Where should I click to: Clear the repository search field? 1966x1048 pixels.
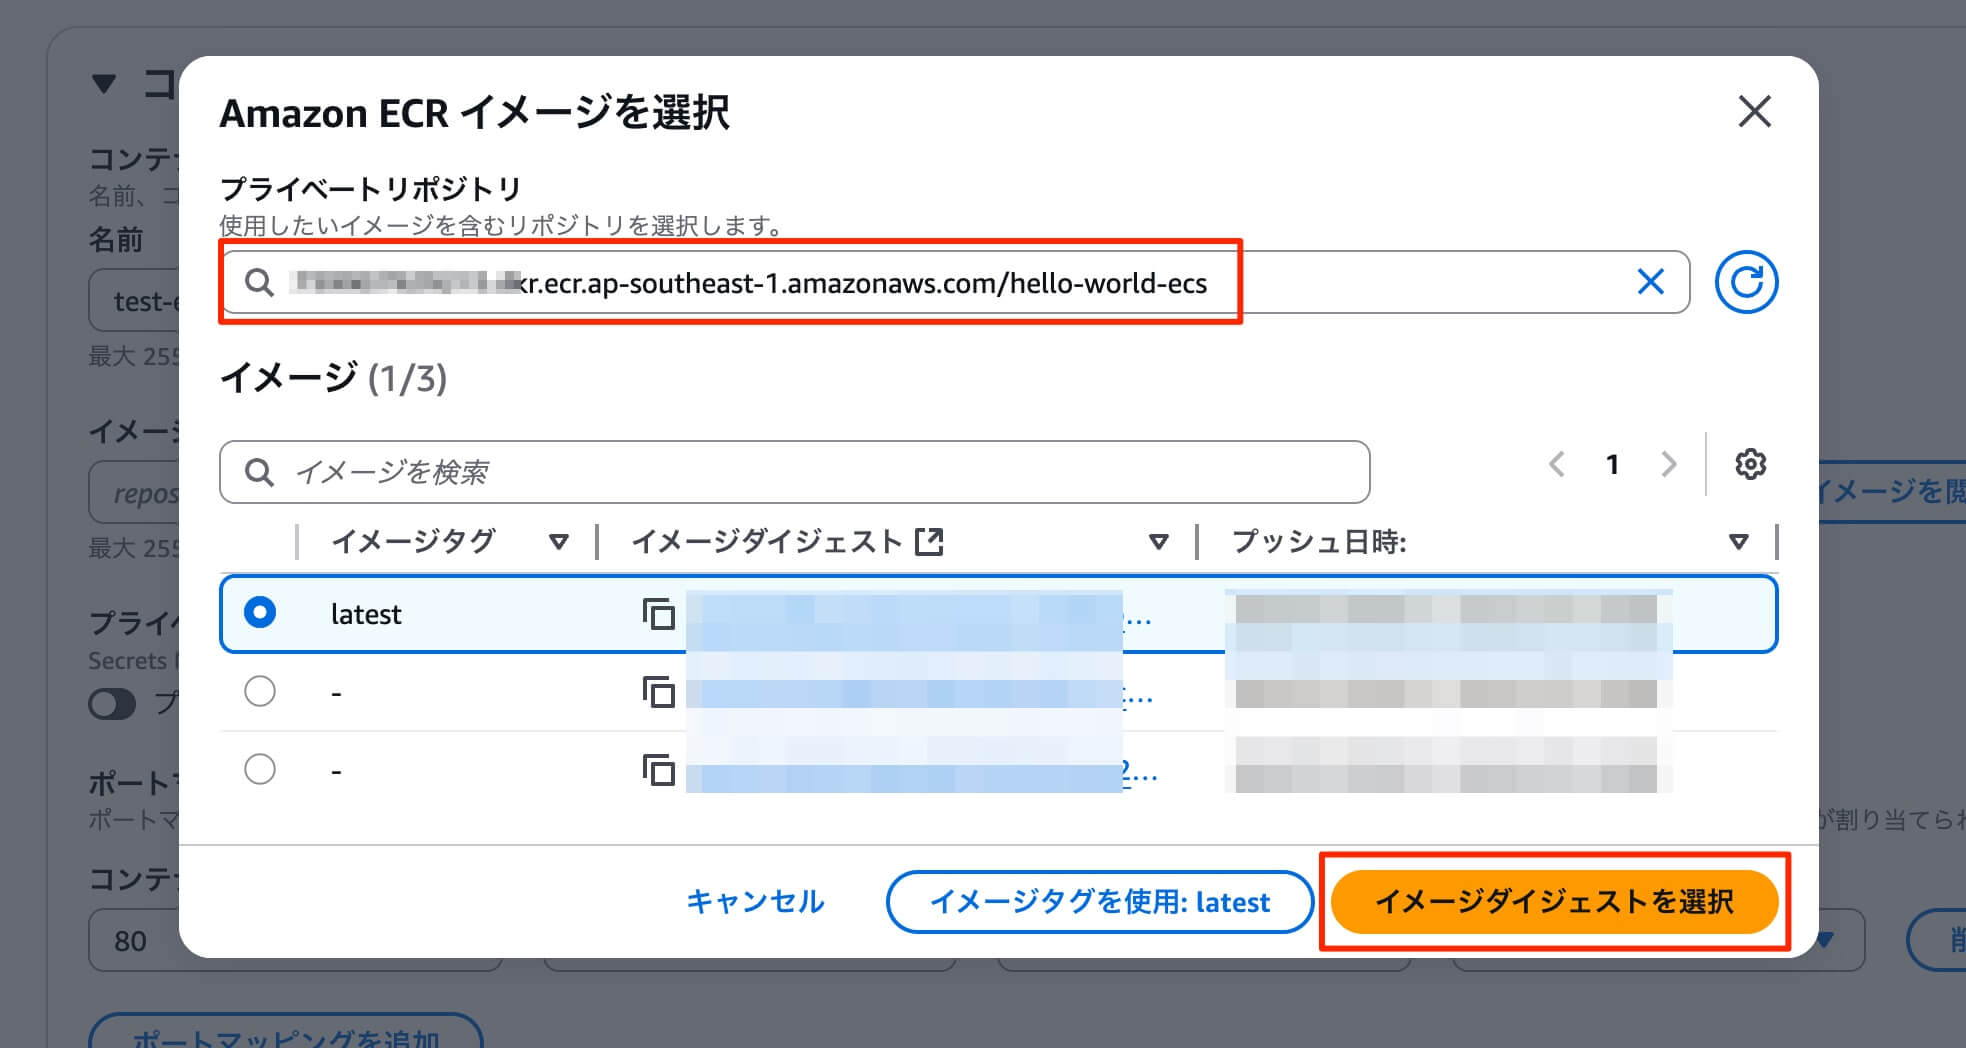coord(1648,283)
